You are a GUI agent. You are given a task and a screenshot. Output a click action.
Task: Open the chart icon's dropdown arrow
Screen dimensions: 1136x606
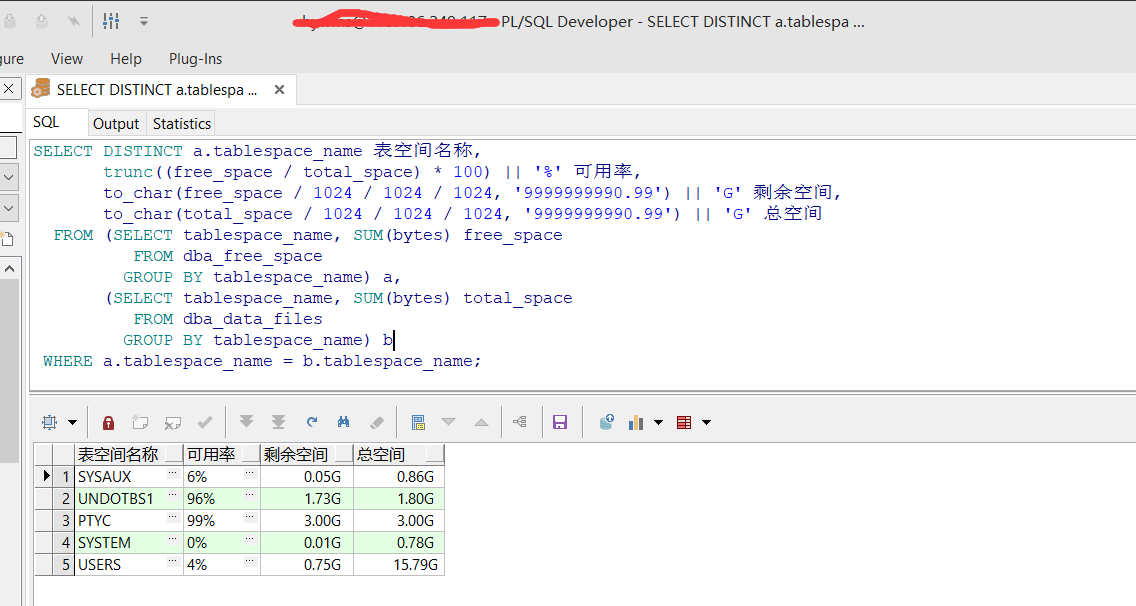(x=656, y=423)
